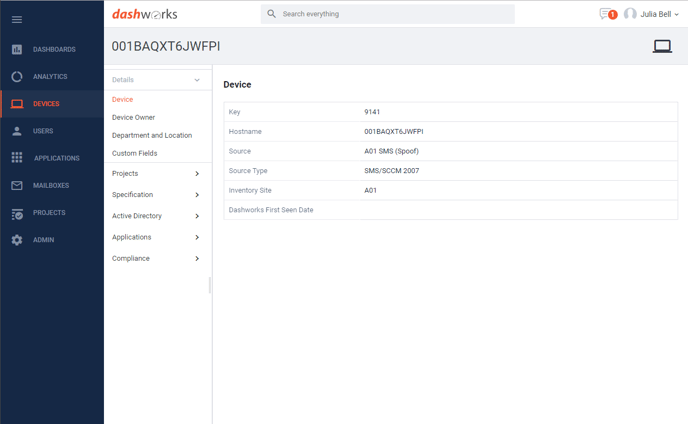Go to PROJECTS in the sidebar
This screenshot has height=424, width=688.
[49, 212]
